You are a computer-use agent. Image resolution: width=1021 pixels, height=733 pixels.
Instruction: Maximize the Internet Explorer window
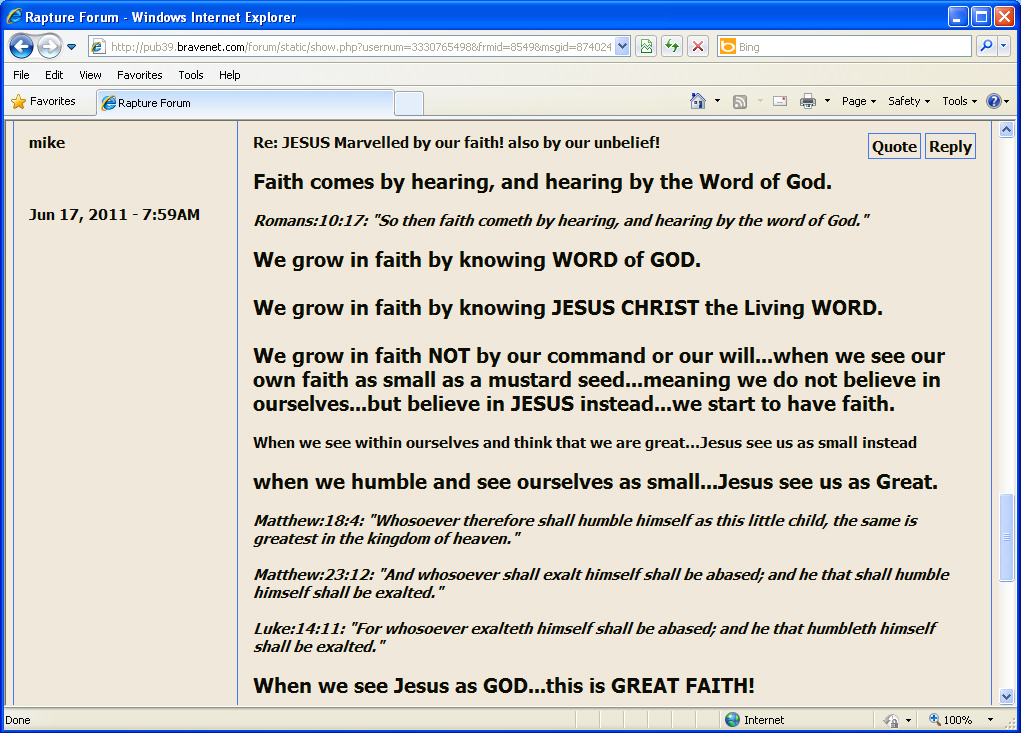(981, 17)
